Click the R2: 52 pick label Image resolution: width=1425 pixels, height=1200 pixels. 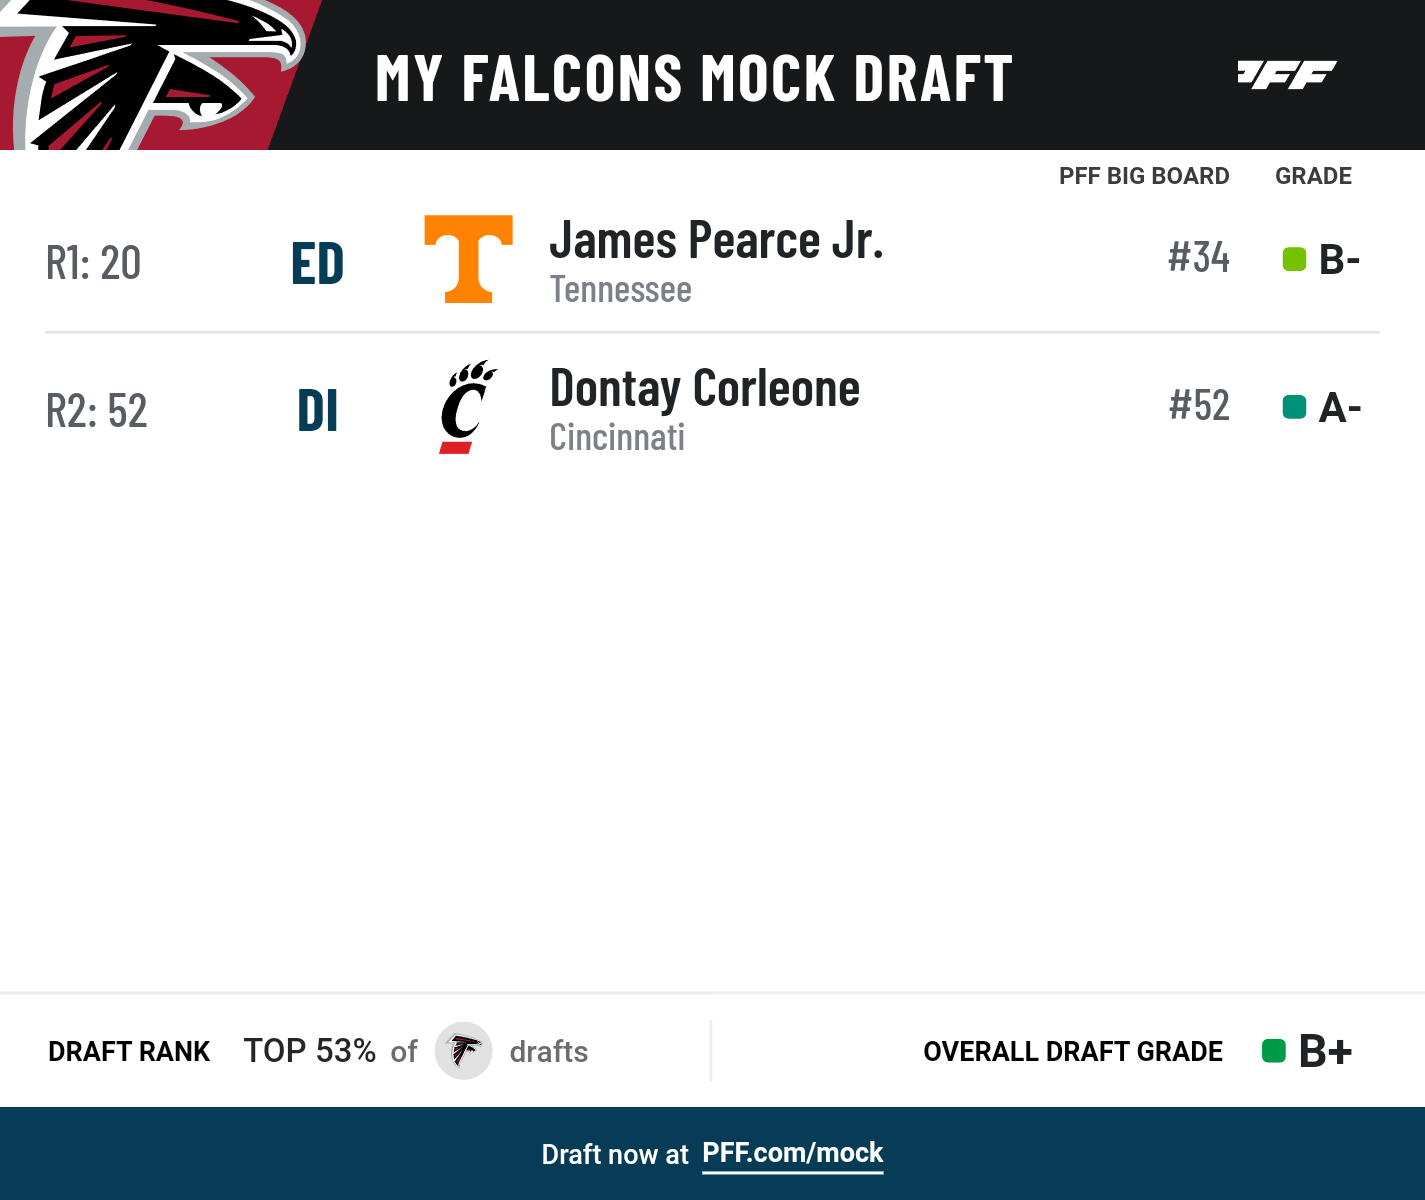point(97,411)
